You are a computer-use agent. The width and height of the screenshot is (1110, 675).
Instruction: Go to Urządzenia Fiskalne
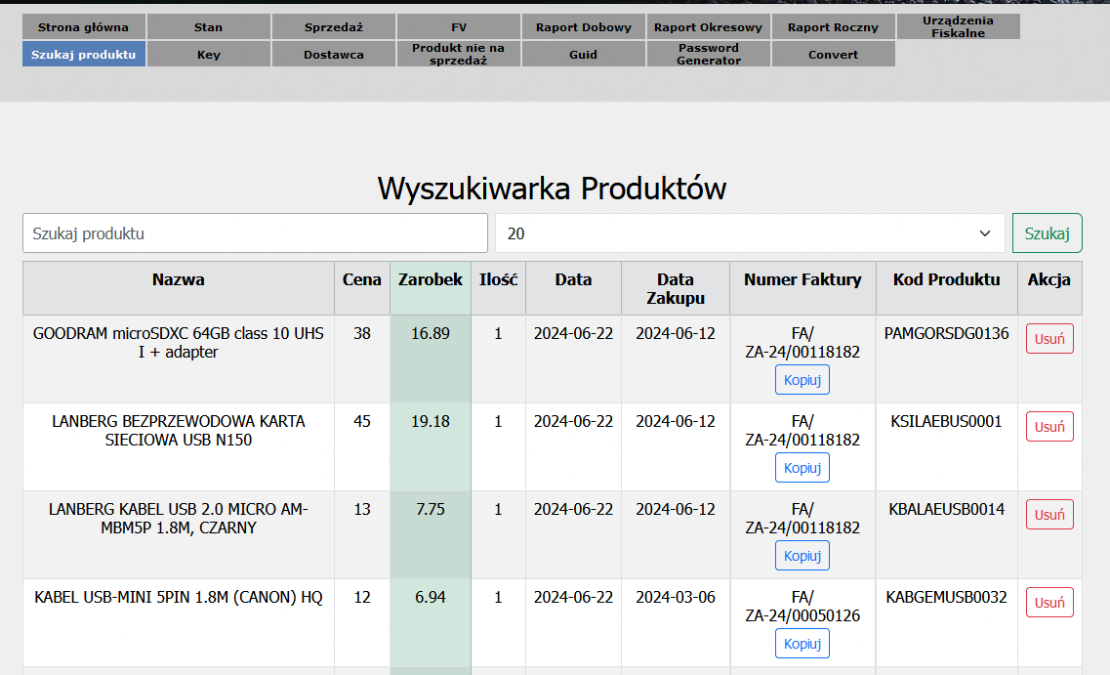[x=958, y=27]
